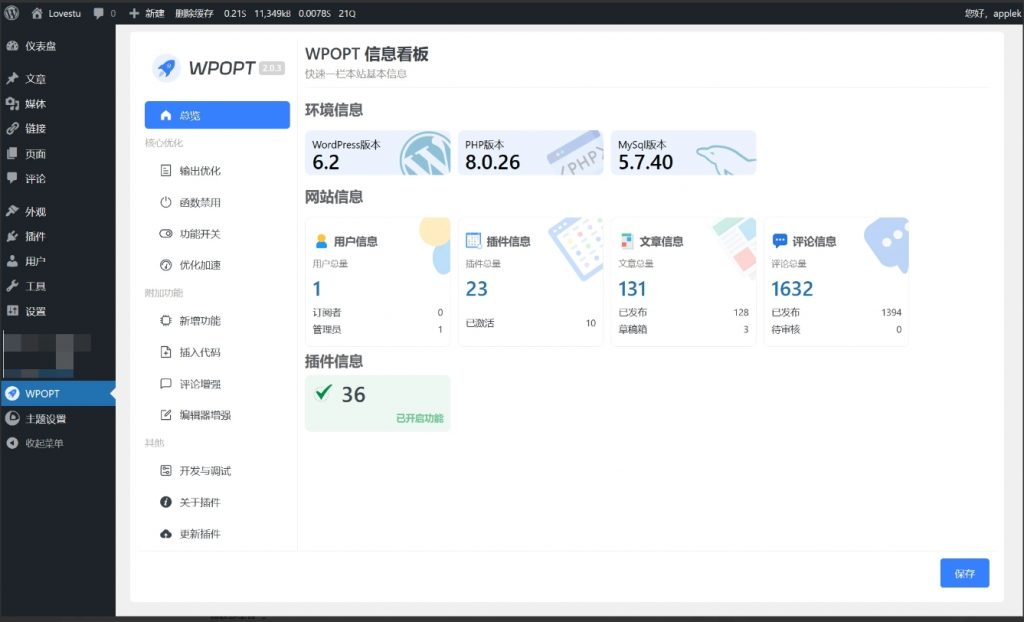The height and width of the screenshot is (622, 1024).
Task: Click the 评论信息 chat bubble icon
Action: click(780, 241)
